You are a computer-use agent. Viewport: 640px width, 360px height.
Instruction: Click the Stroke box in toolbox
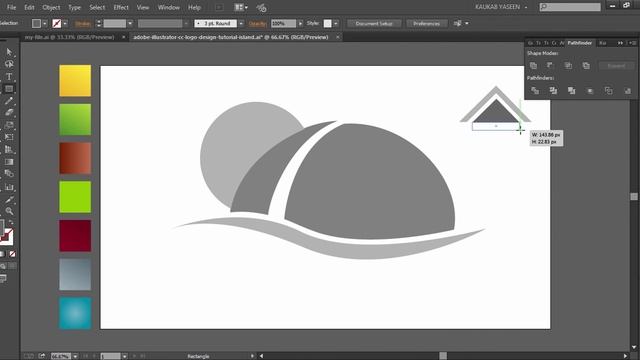[x=8, y=237]
